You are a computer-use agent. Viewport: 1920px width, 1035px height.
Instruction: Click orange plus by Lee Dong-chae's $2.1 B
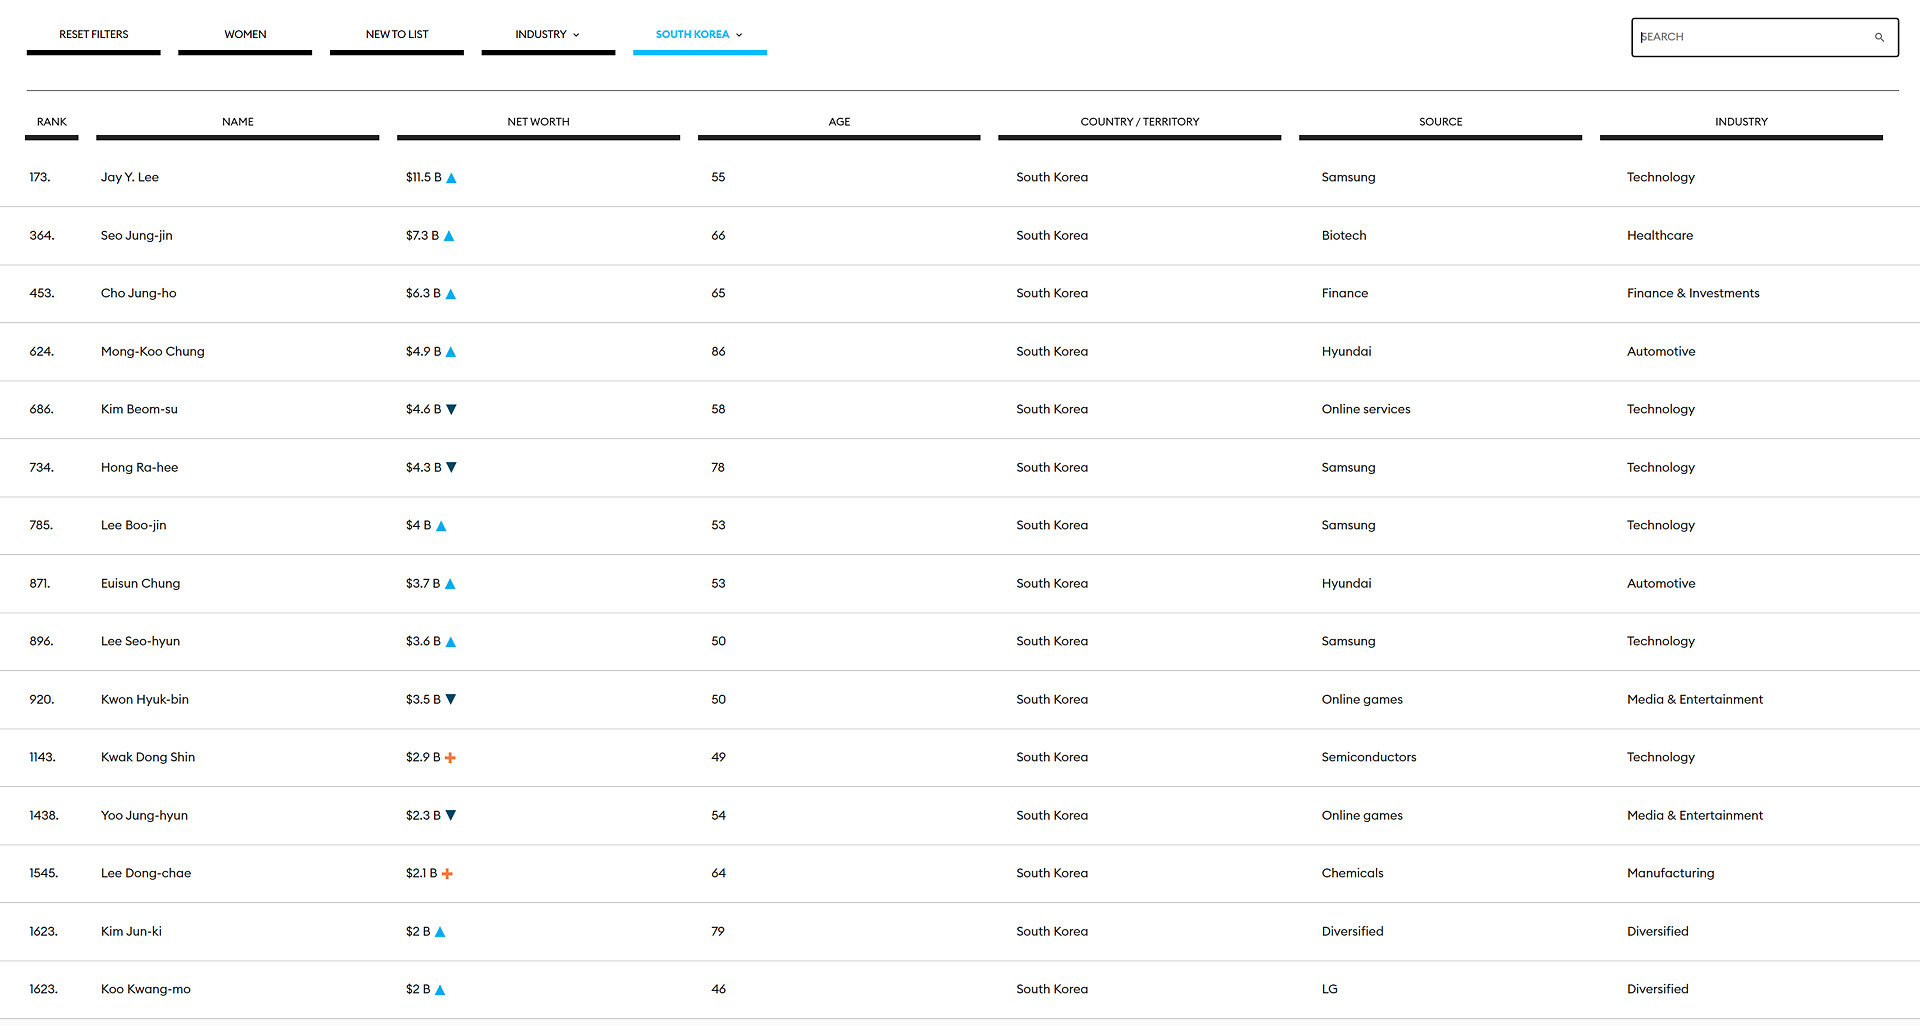click(x=447, y=874)
